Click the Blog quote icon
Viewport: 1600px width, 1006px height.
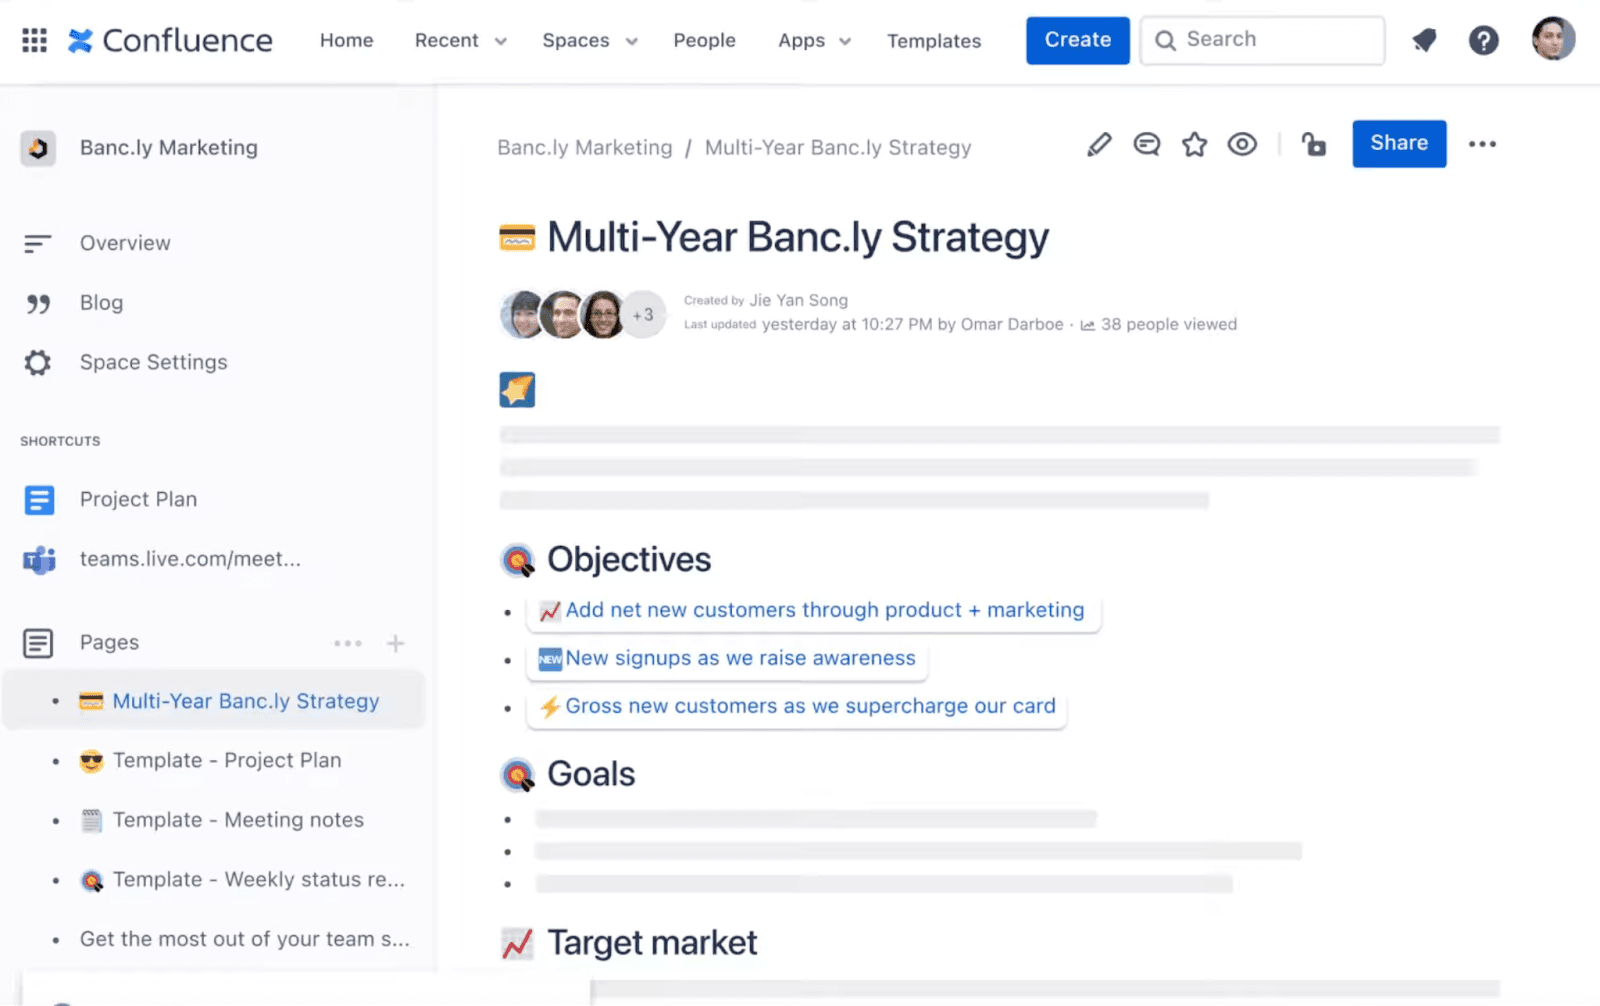(x=38, y=303)
